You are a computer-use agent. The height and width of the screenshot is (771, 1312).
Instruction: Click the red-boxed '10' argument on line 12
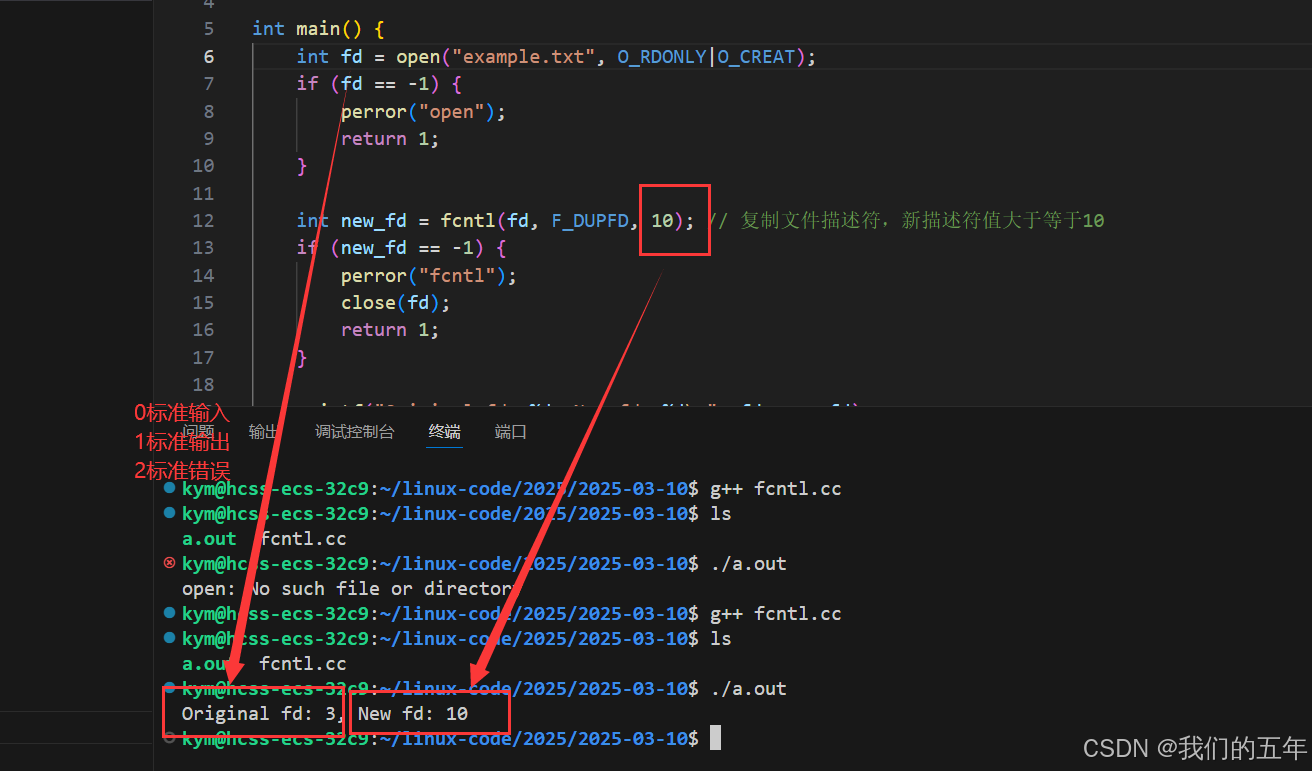pyautogui.click(x=663, y=220)
